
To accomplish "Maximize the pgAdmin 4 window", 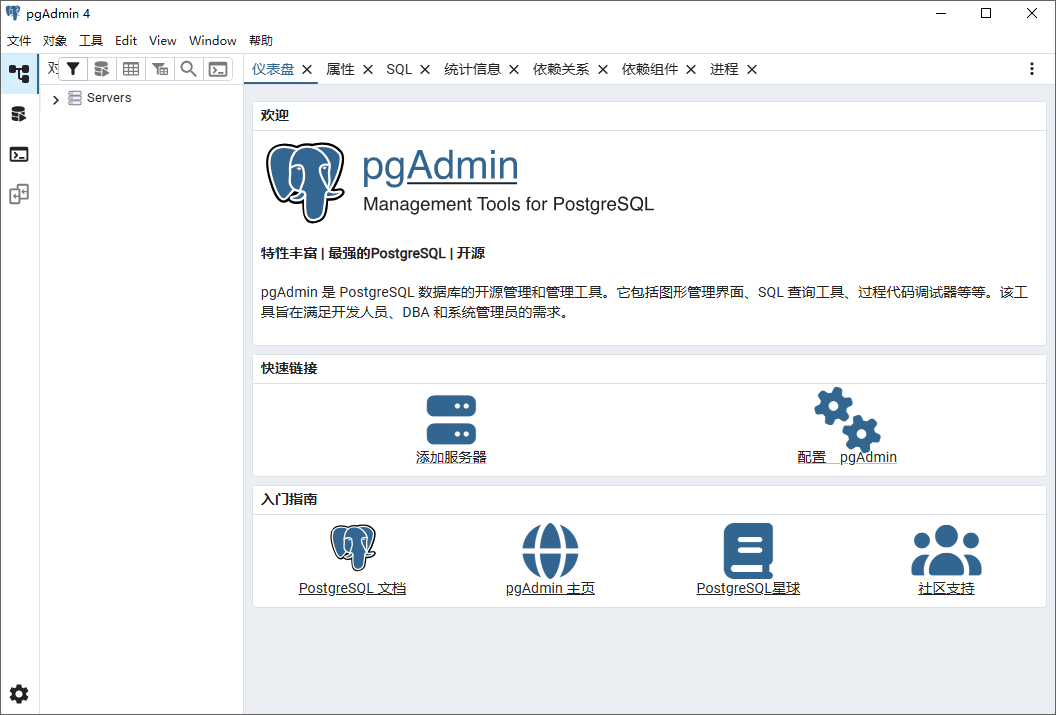I will [x=986, y=13].
